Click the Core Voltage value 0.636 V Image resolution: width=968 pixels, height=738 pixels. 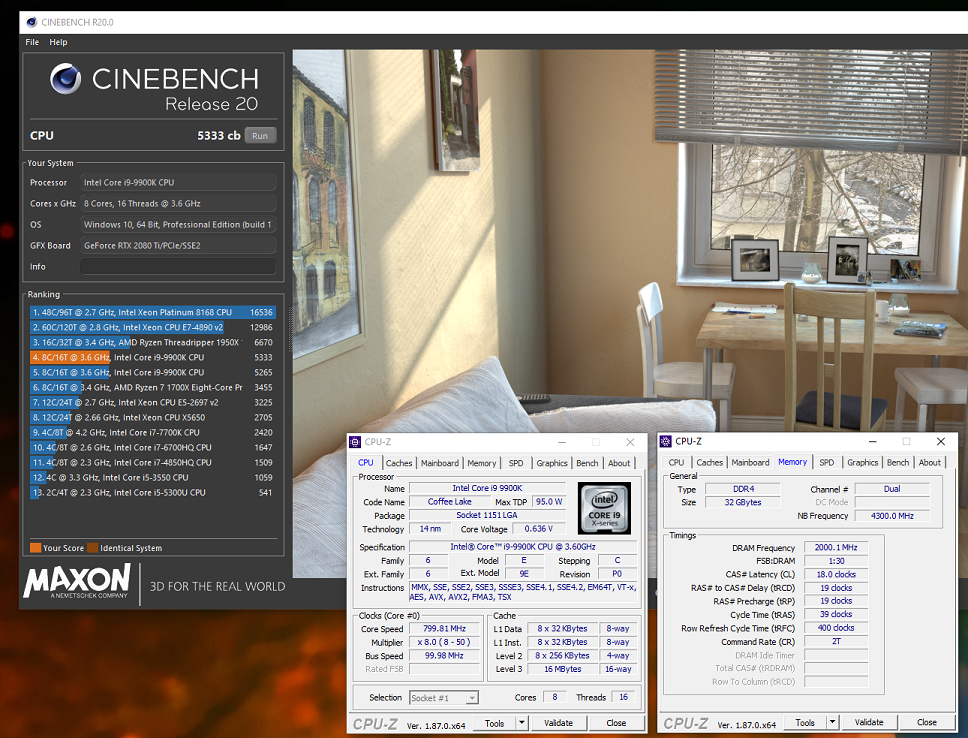538,529
